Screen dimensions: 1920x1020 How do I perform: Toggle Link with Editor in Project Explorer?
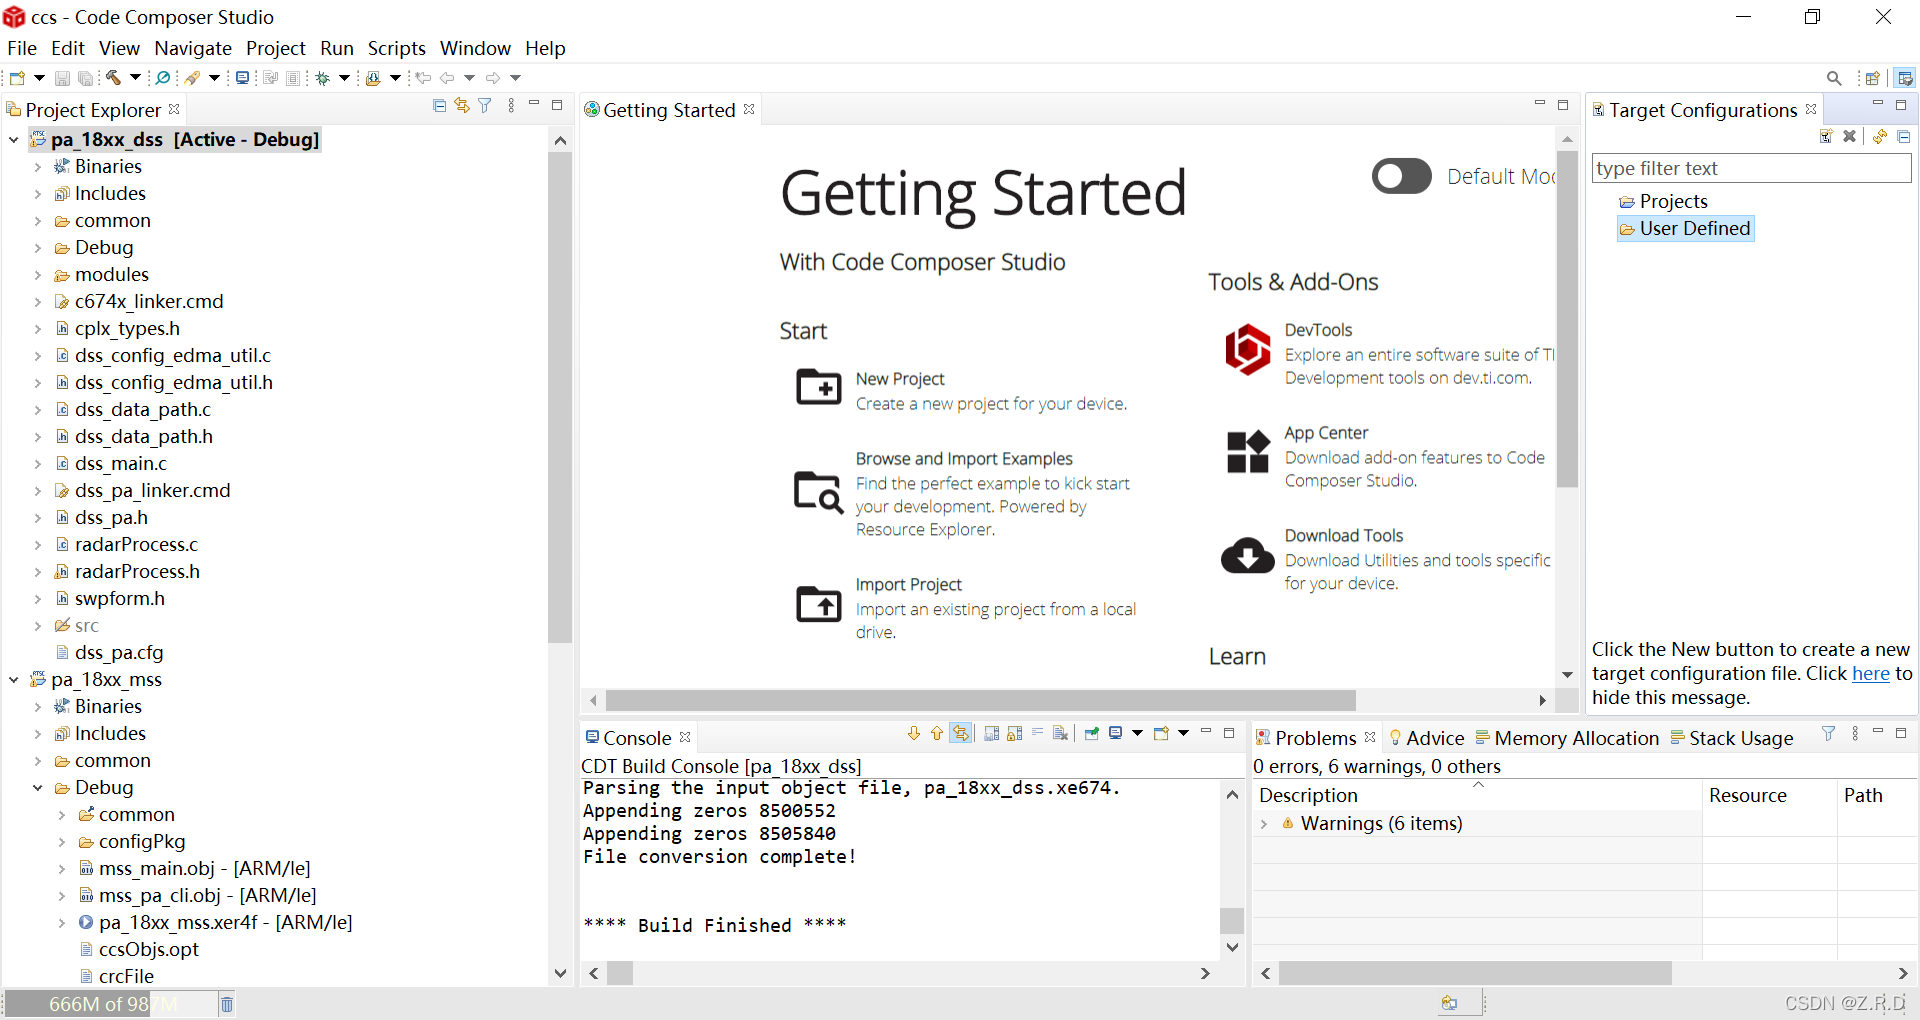(462, 106)
